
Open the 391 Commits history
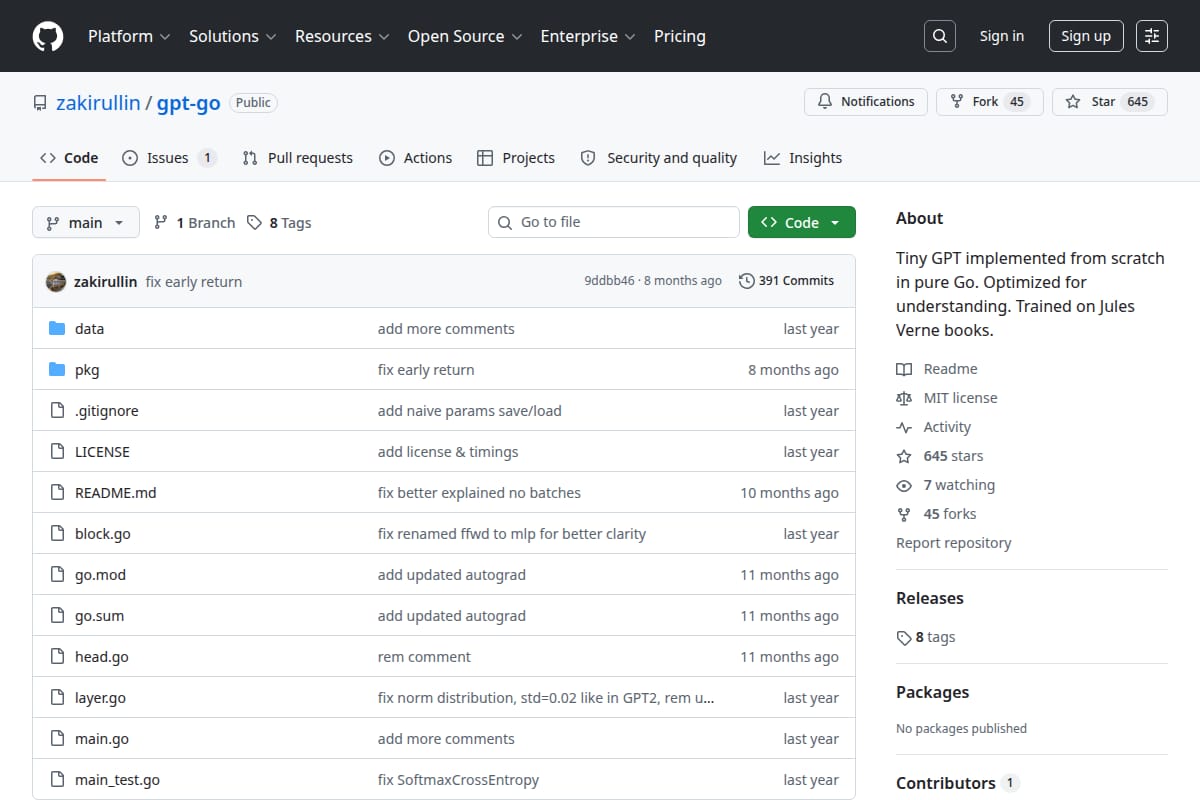point(786,281)
